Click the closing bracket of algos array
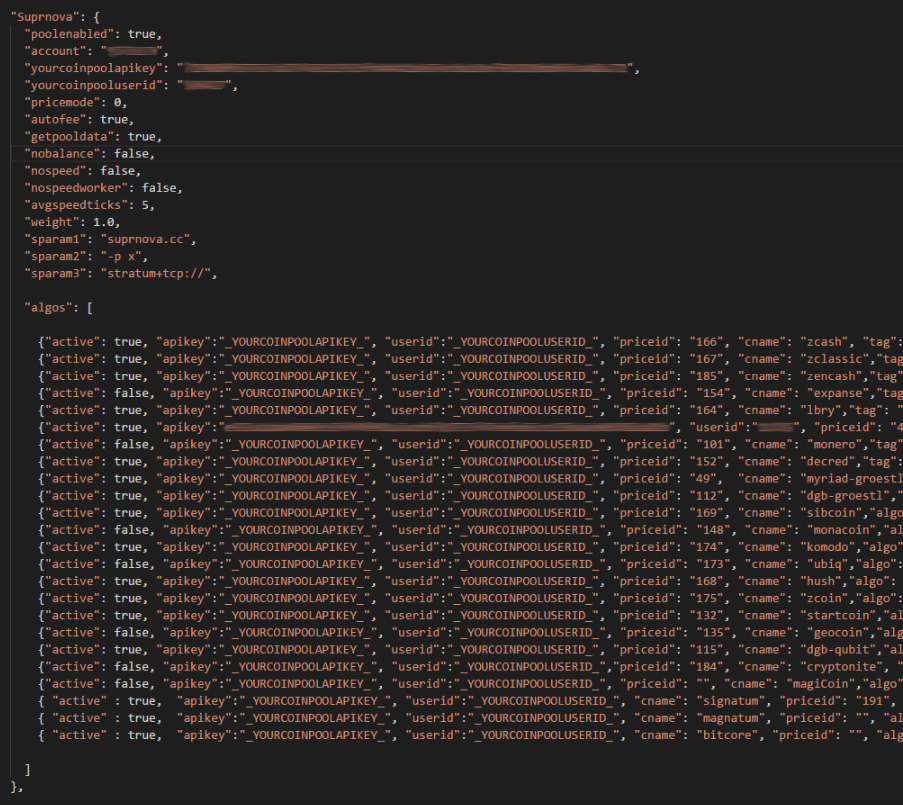 27,769
